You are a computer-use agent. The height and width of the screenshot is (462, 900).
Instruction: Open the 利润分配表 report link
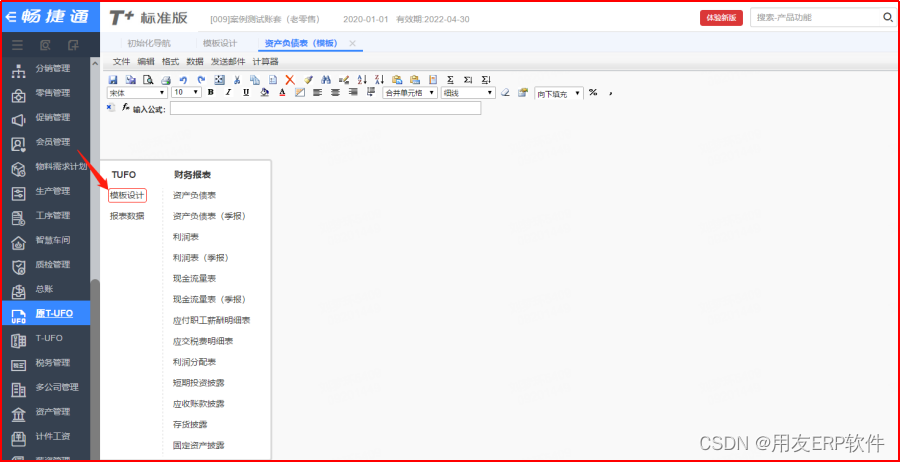coord(195,362)
